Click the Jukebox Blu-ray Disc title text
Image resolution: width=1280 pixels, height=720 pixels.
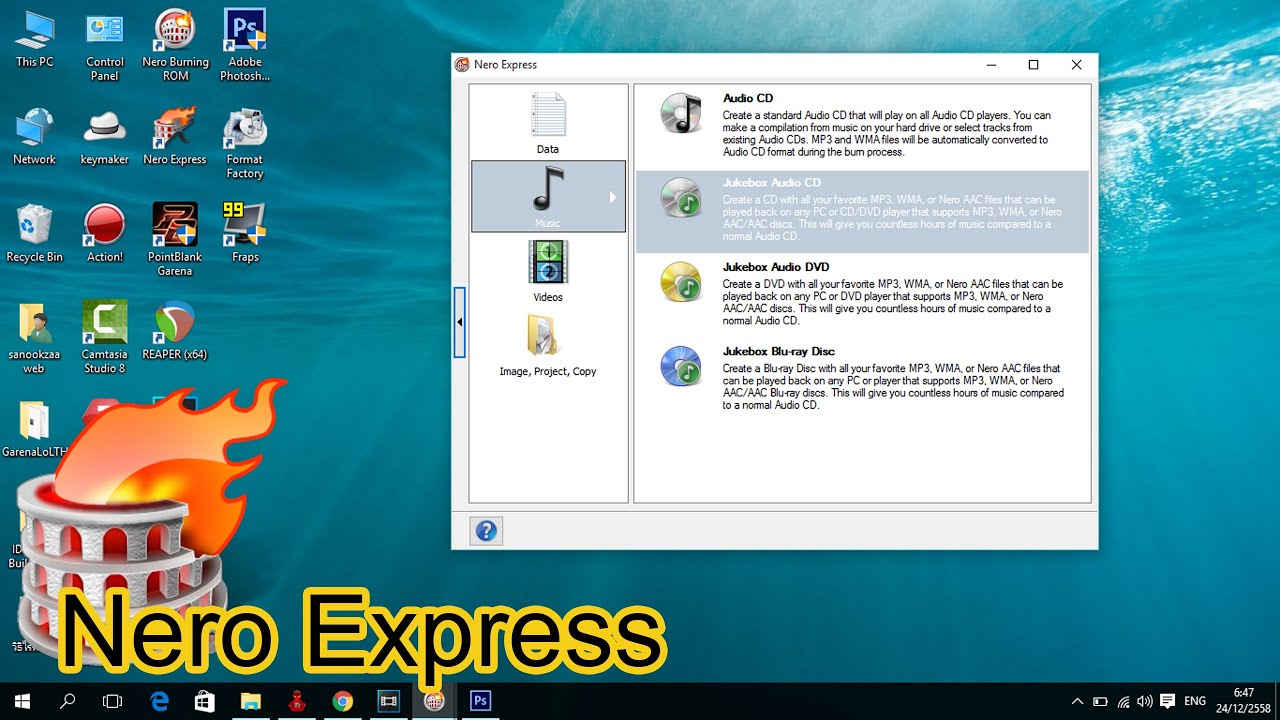click(x=779, y=351)
